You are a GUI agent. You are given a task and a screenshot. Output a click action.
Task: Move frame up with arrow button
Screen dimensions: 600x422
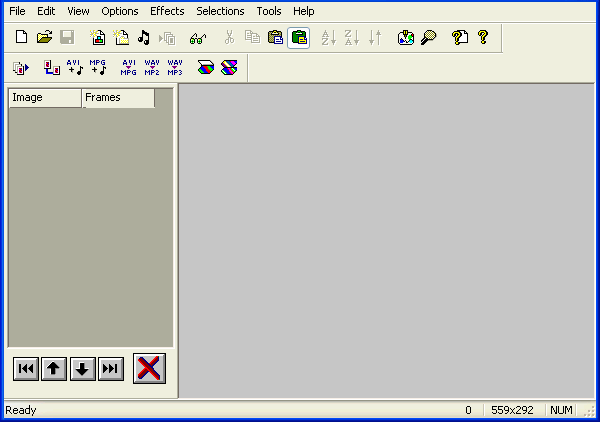click(x=54, y=369)
